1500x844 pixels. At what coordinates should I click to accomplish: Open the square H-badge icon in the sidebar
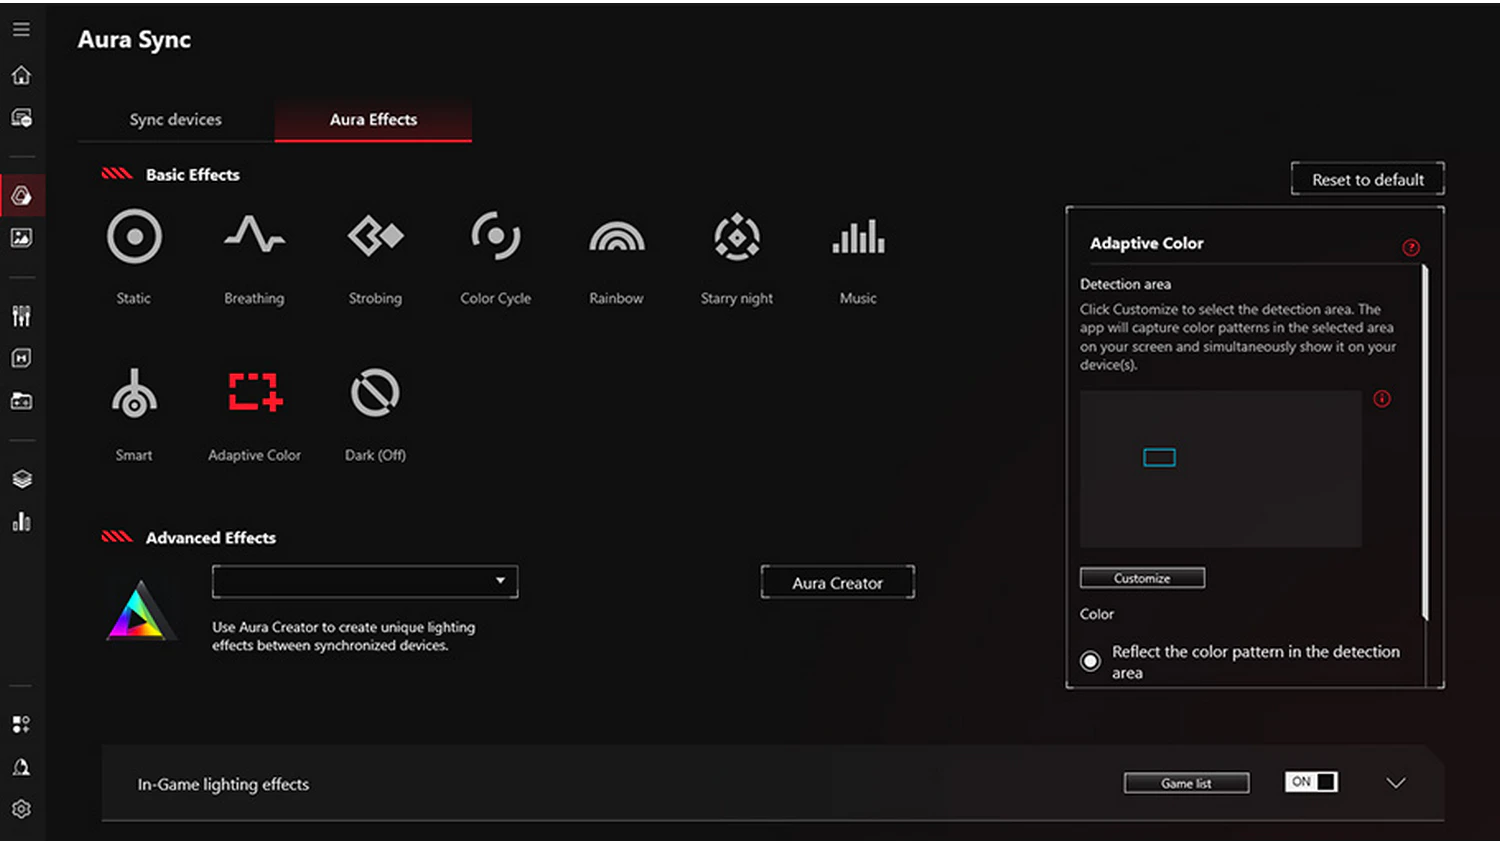pyautogui.click(x=21, y=358)
